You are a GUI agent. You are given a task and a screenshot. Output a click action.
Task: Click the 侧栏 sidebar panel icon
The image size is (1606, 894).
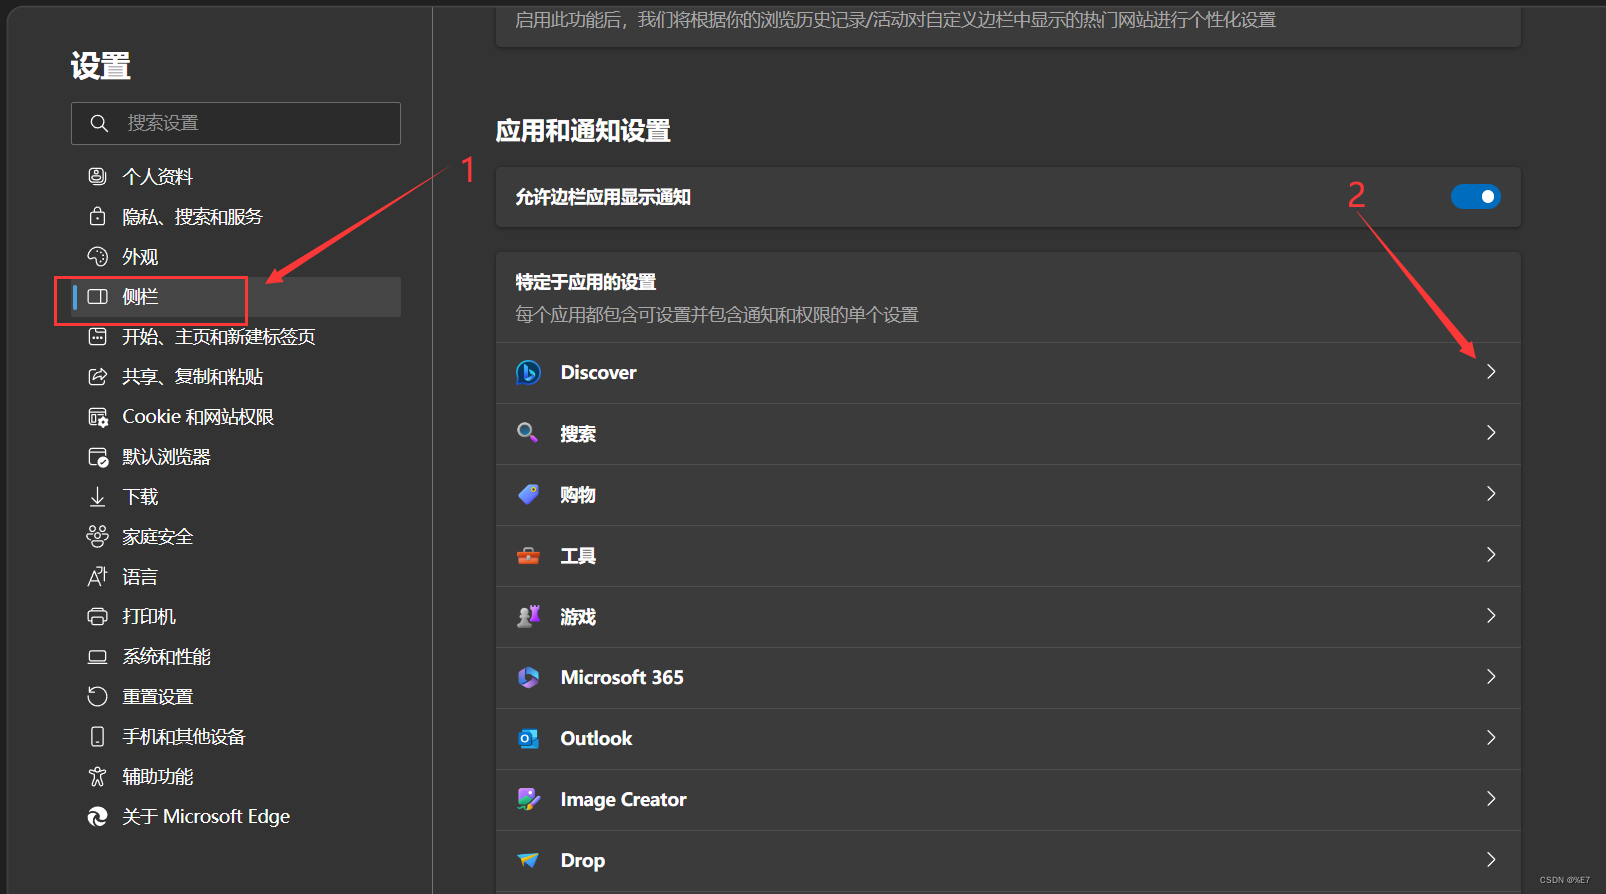[x=97, y=296]
